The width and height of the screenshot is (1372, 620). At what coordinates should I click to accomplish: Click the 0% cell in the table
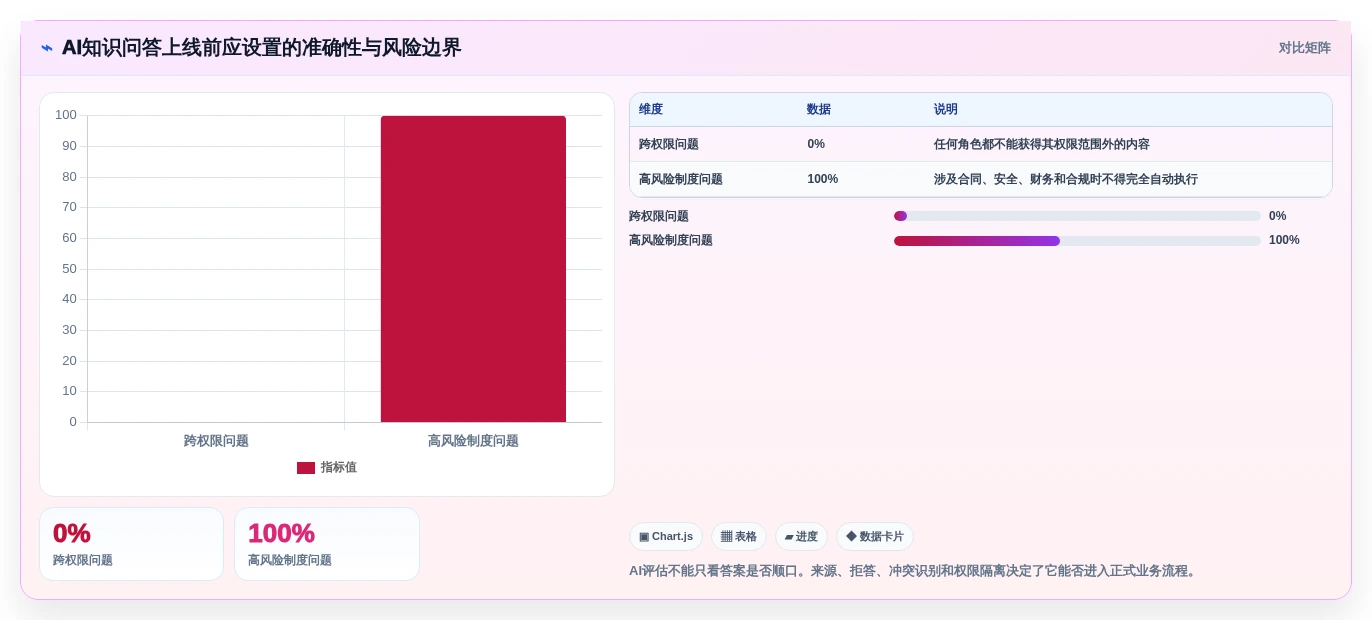(x=816, y=144)
